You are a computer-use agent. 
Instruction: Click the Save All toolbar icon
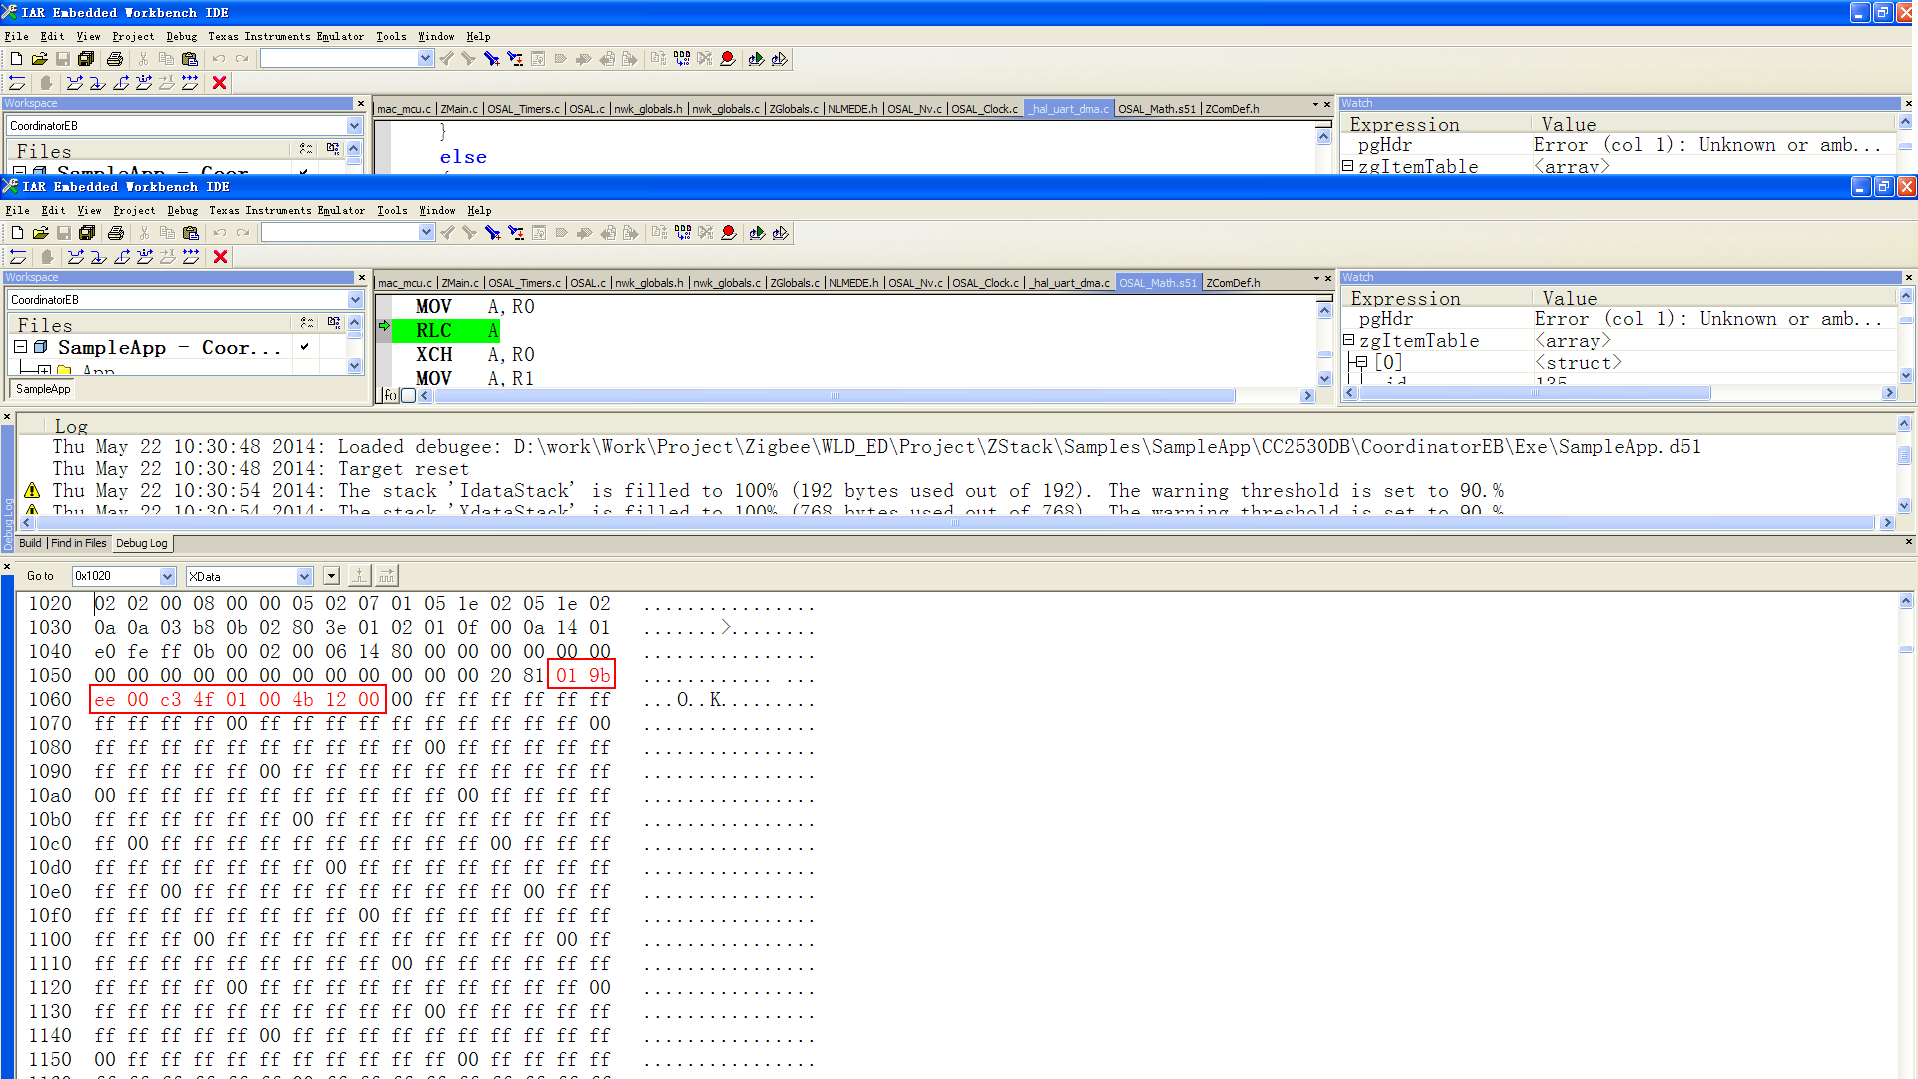[x=87, y=232]
